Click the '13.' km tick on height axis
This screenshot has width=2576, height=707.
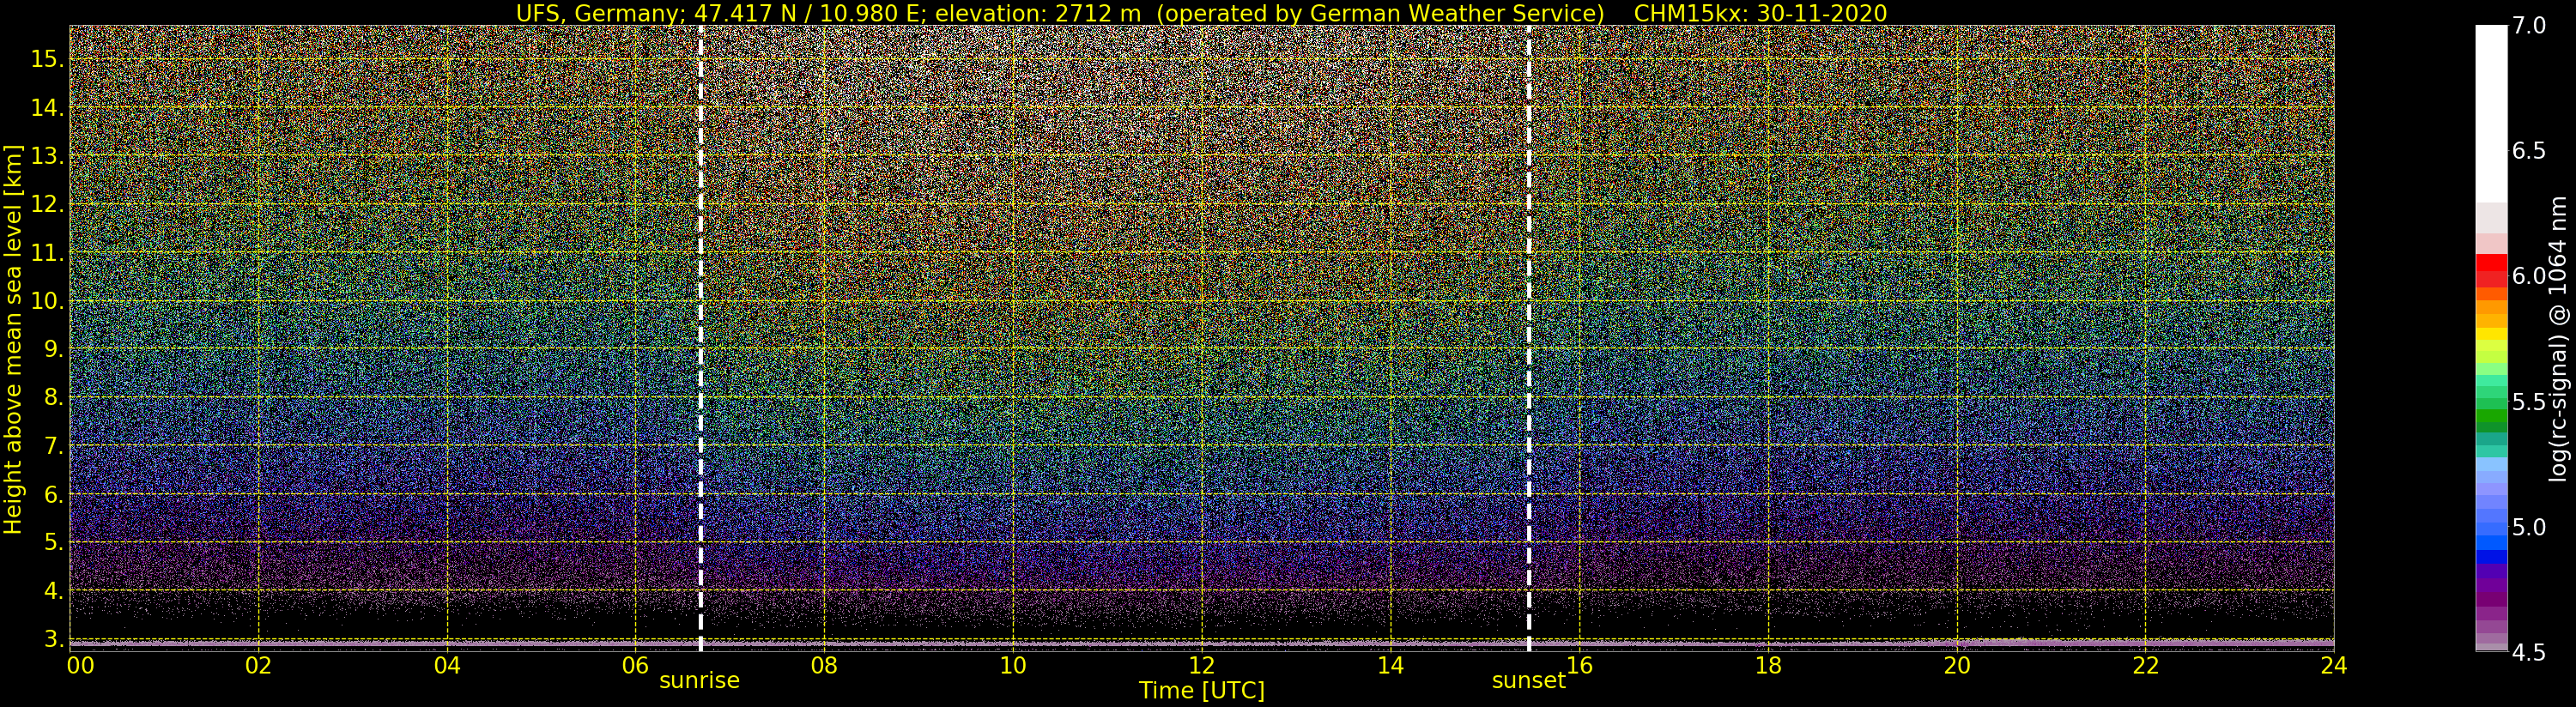click(x=47, y=156)
